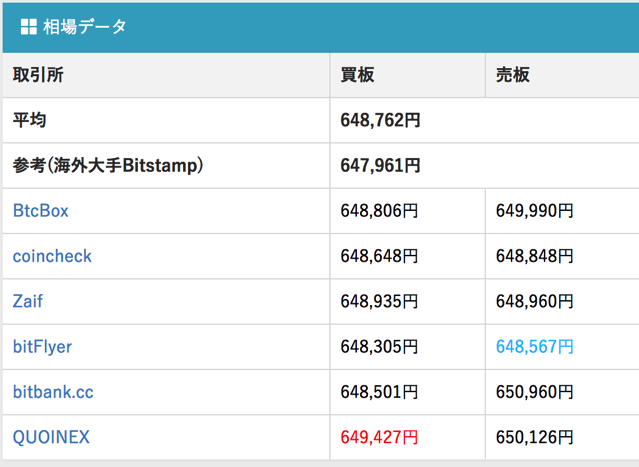Select coincheck bid price 648,648円

[379, 256]
